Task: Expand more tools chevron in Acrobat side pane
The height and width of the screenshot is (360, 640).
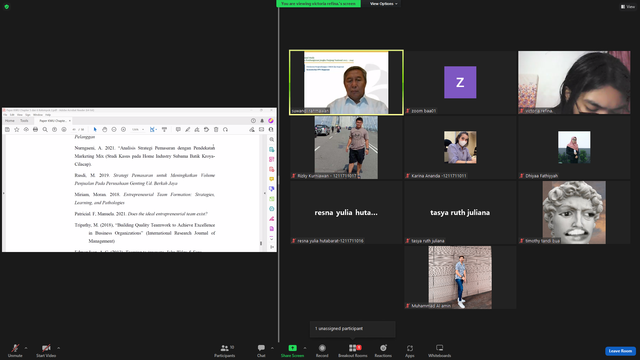Action: (272, 238)
